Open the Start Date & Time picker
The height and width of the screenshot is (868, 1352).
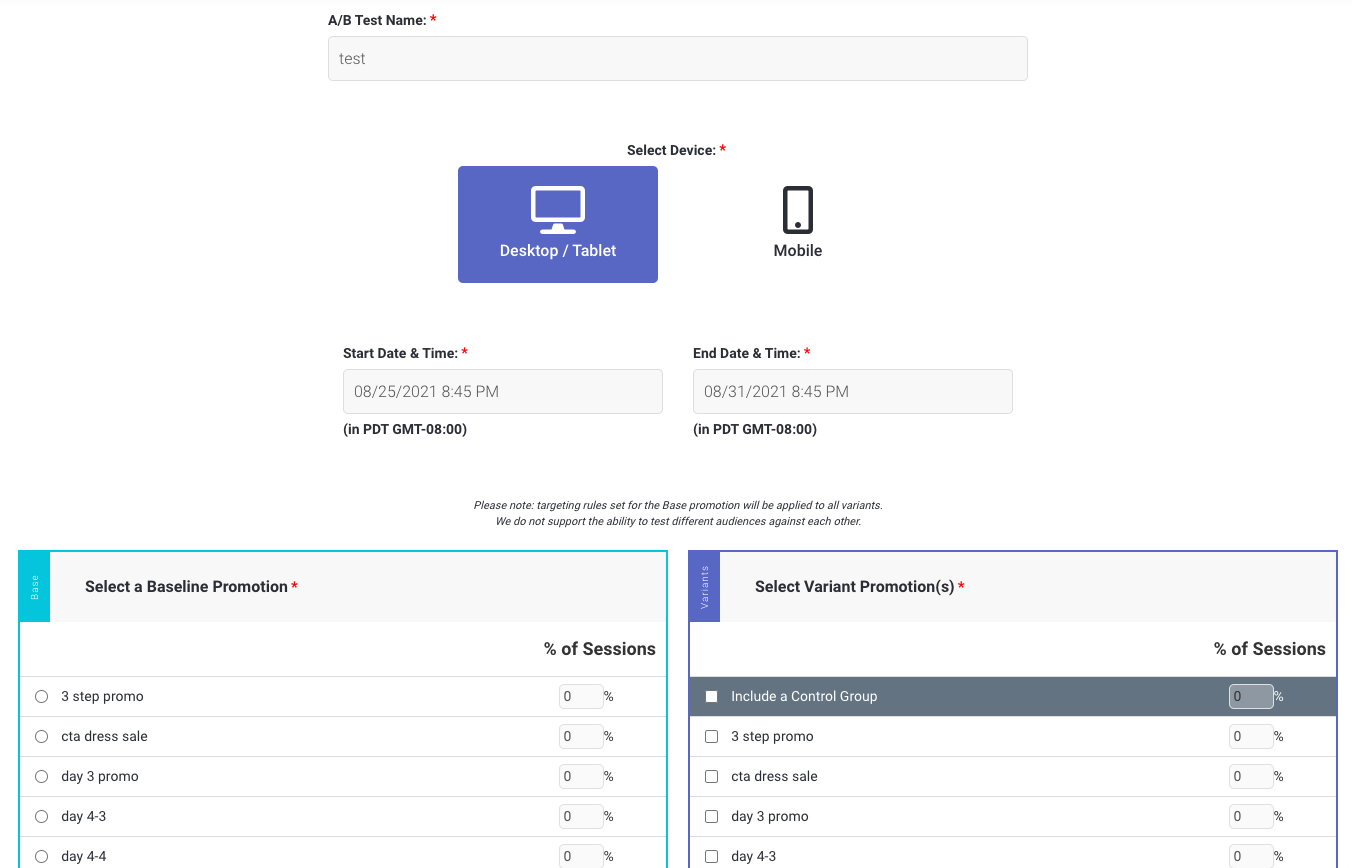(x=502, y=391)
